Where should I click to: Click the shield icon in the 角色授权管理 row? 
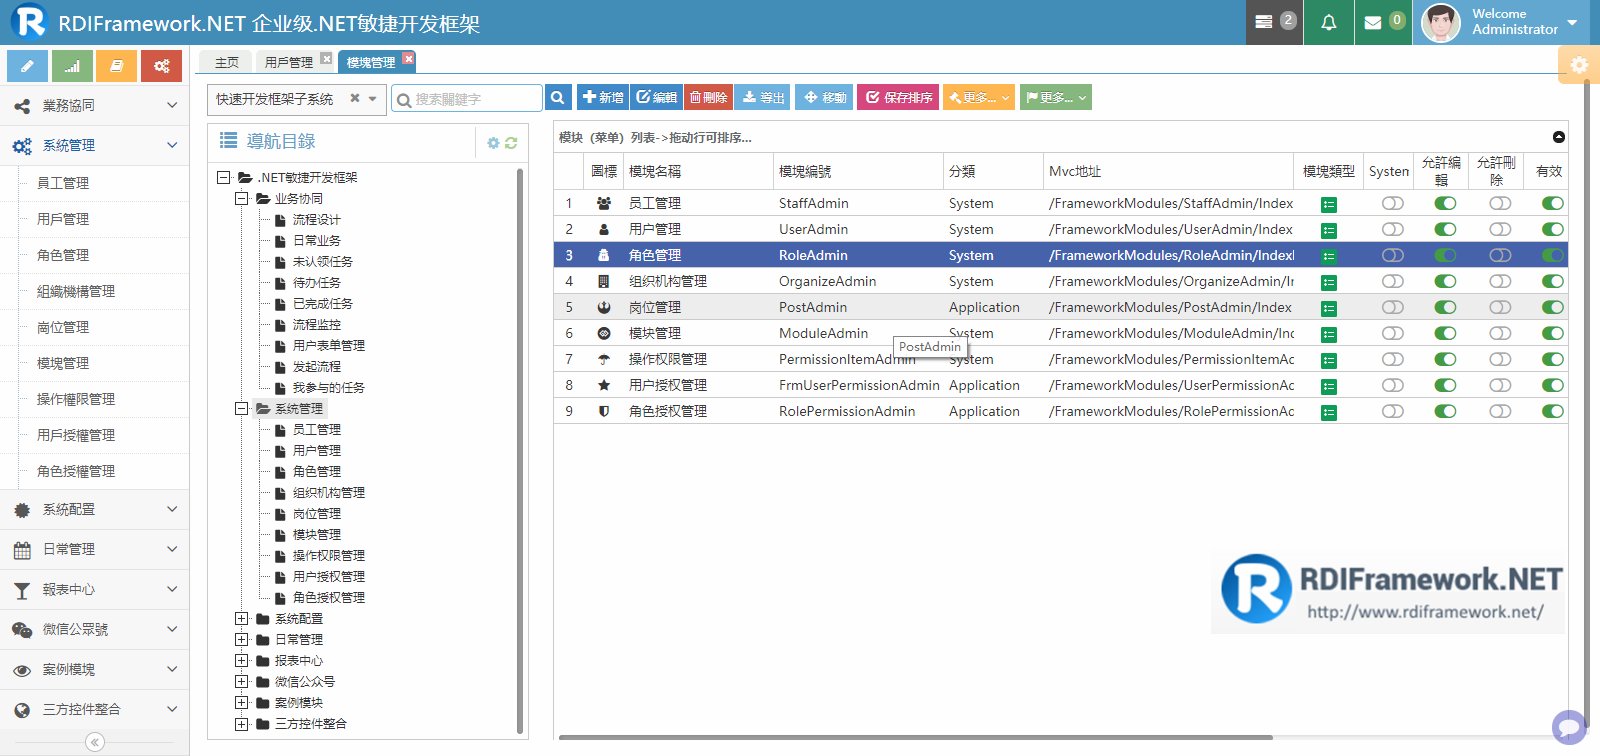[604, 411]
